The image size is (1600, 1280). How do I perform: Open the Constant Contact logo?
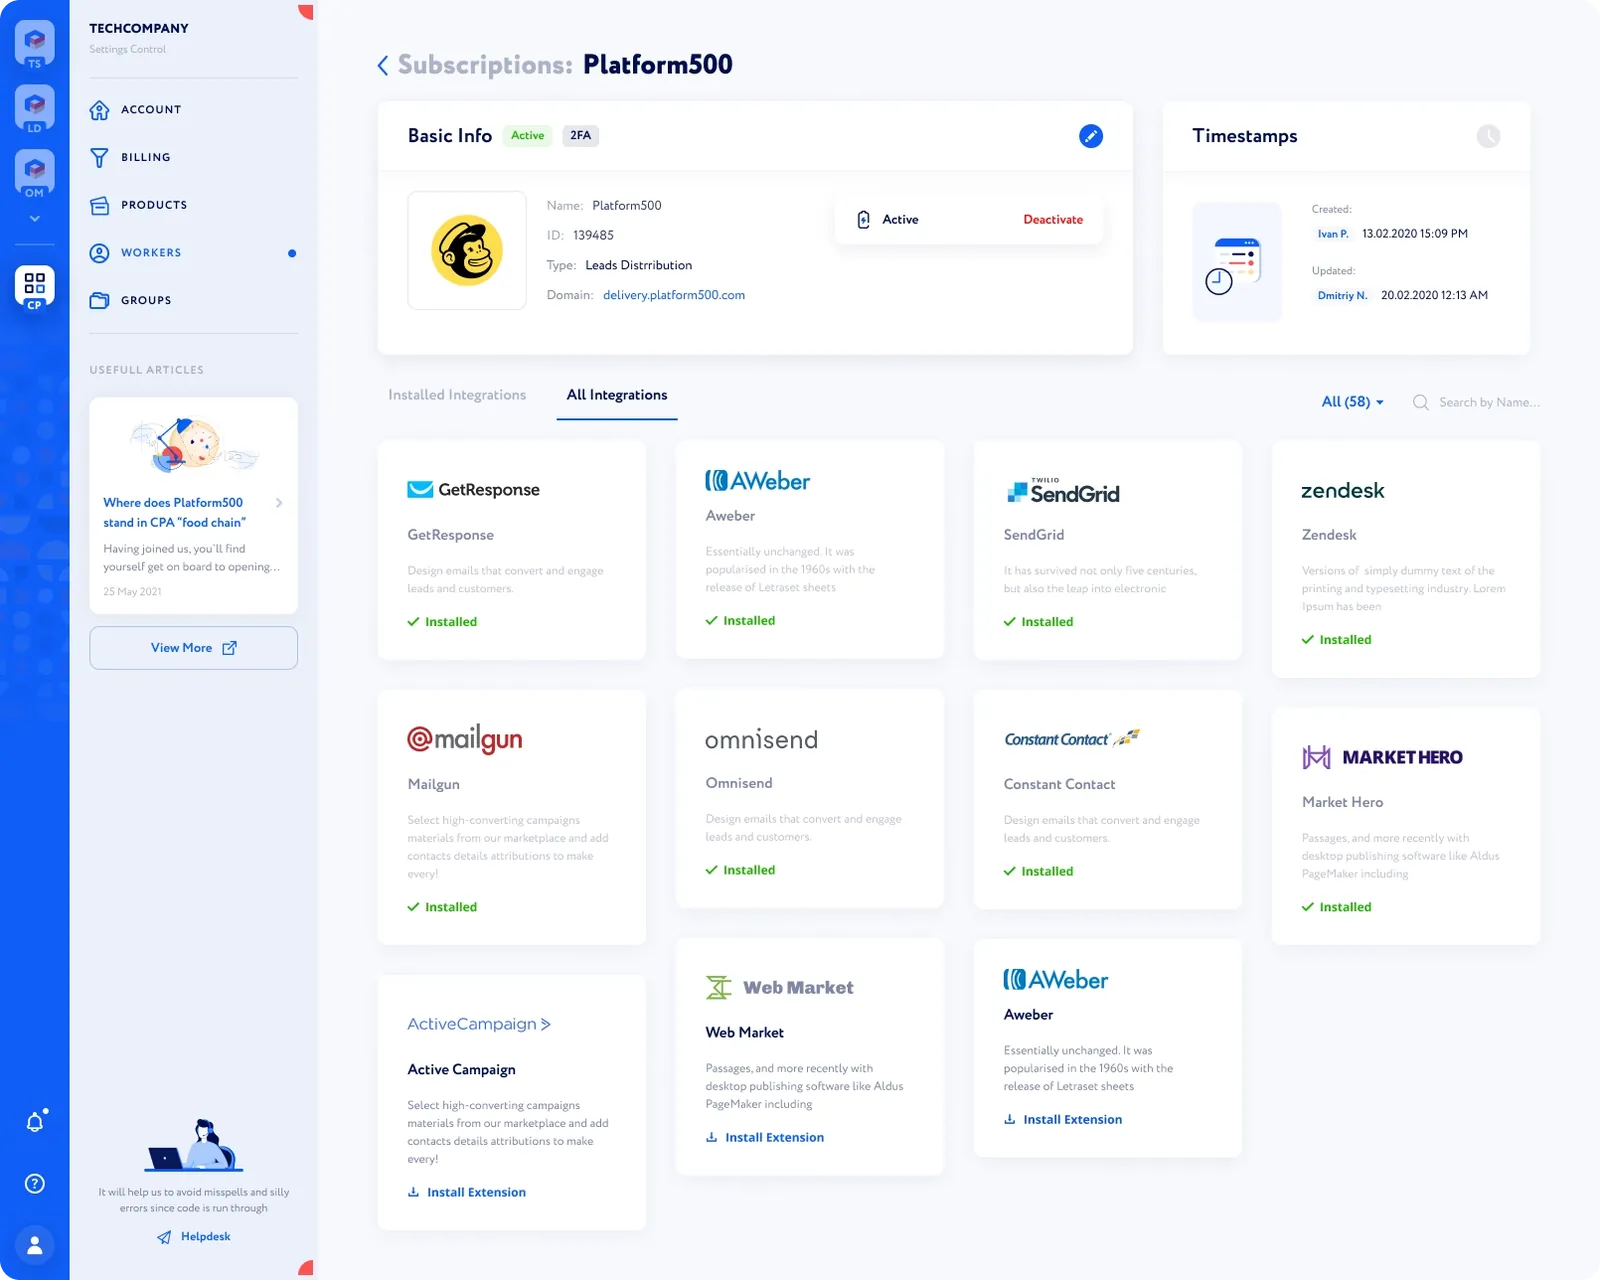click(x=1072, y=739)
